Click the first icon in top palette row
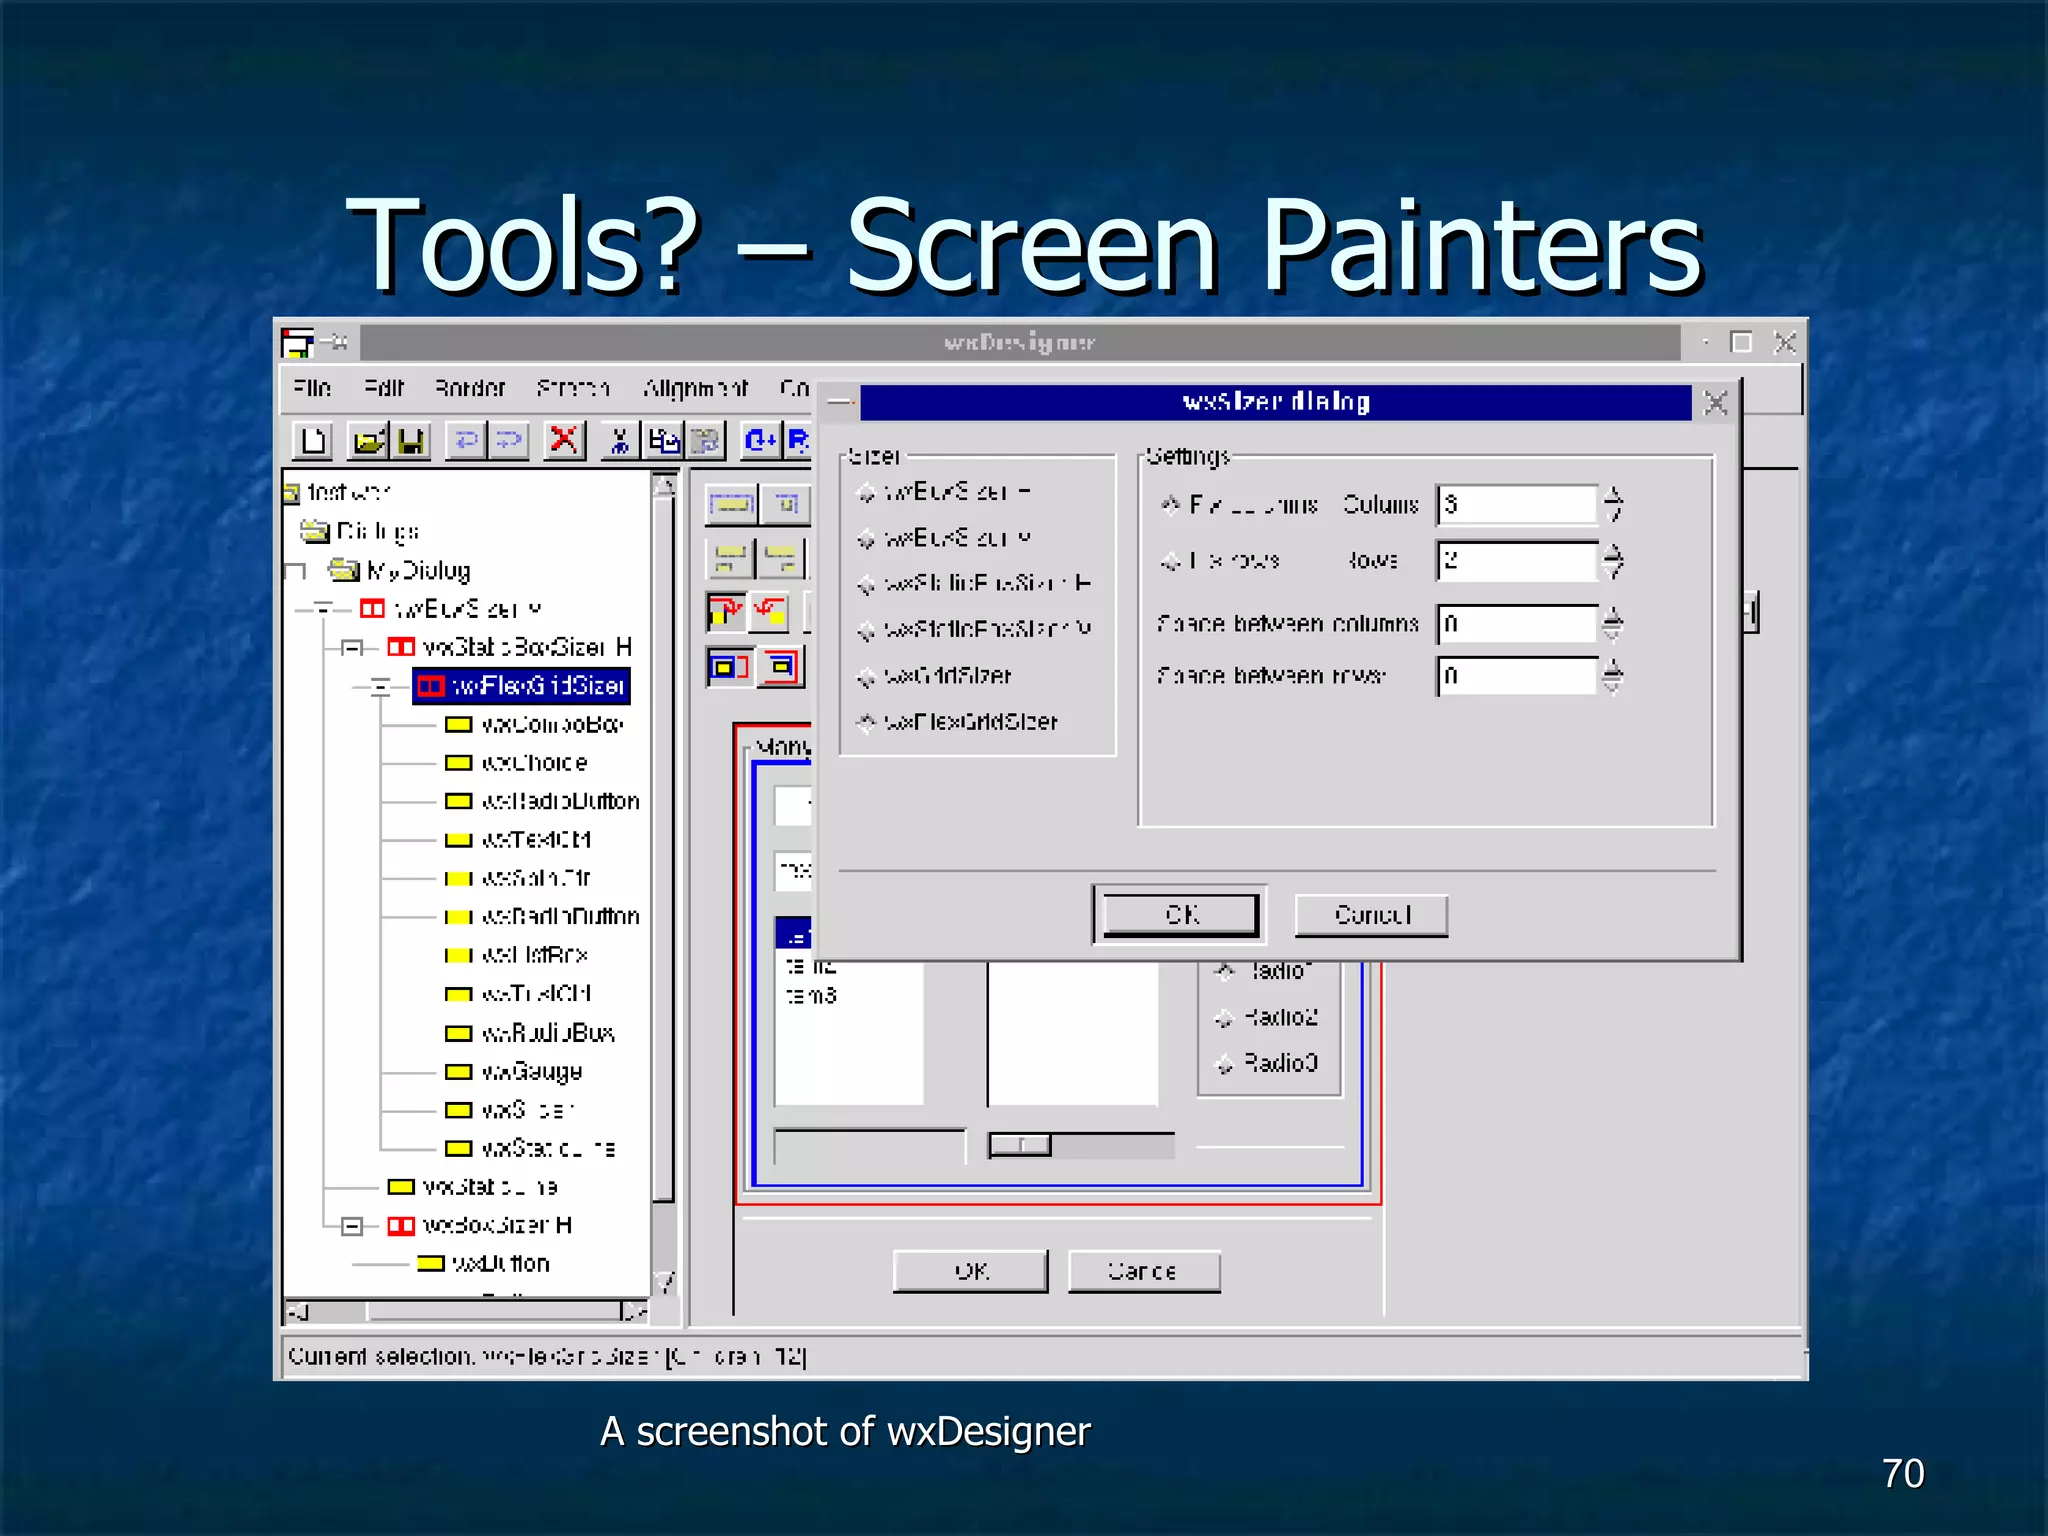 point(731,504)
